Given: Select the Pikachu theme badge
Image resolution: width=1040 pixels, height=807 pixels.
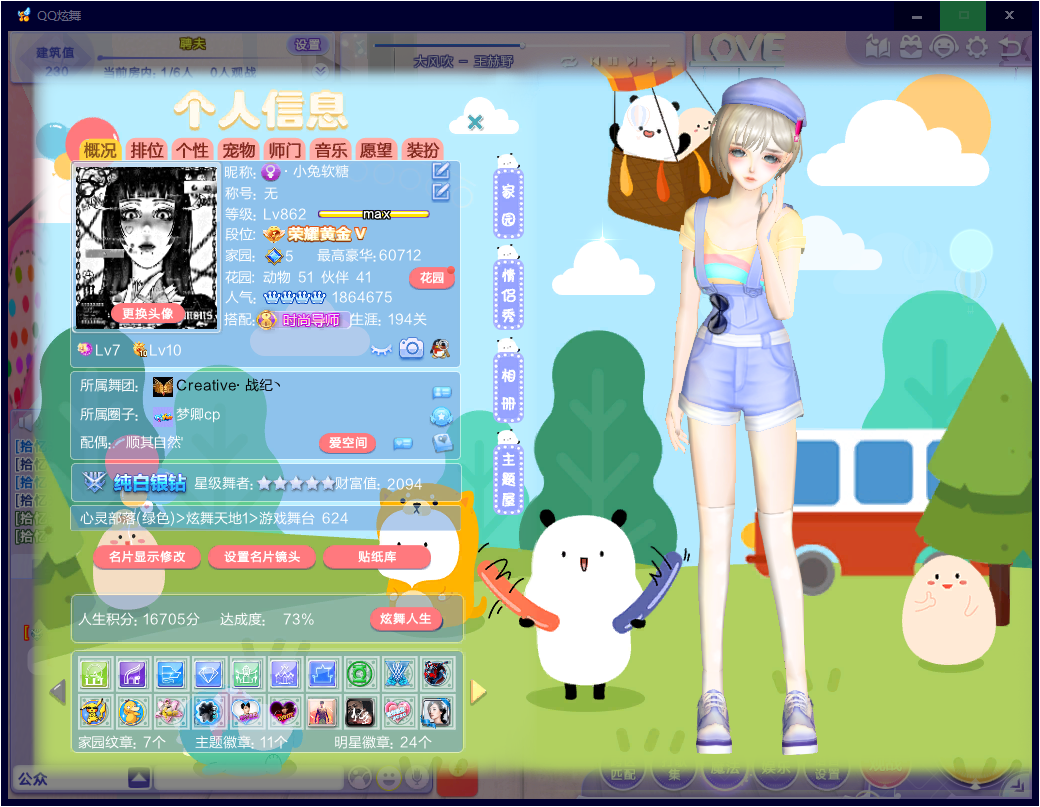Looking at the screenshot, I should pos(95,712).
